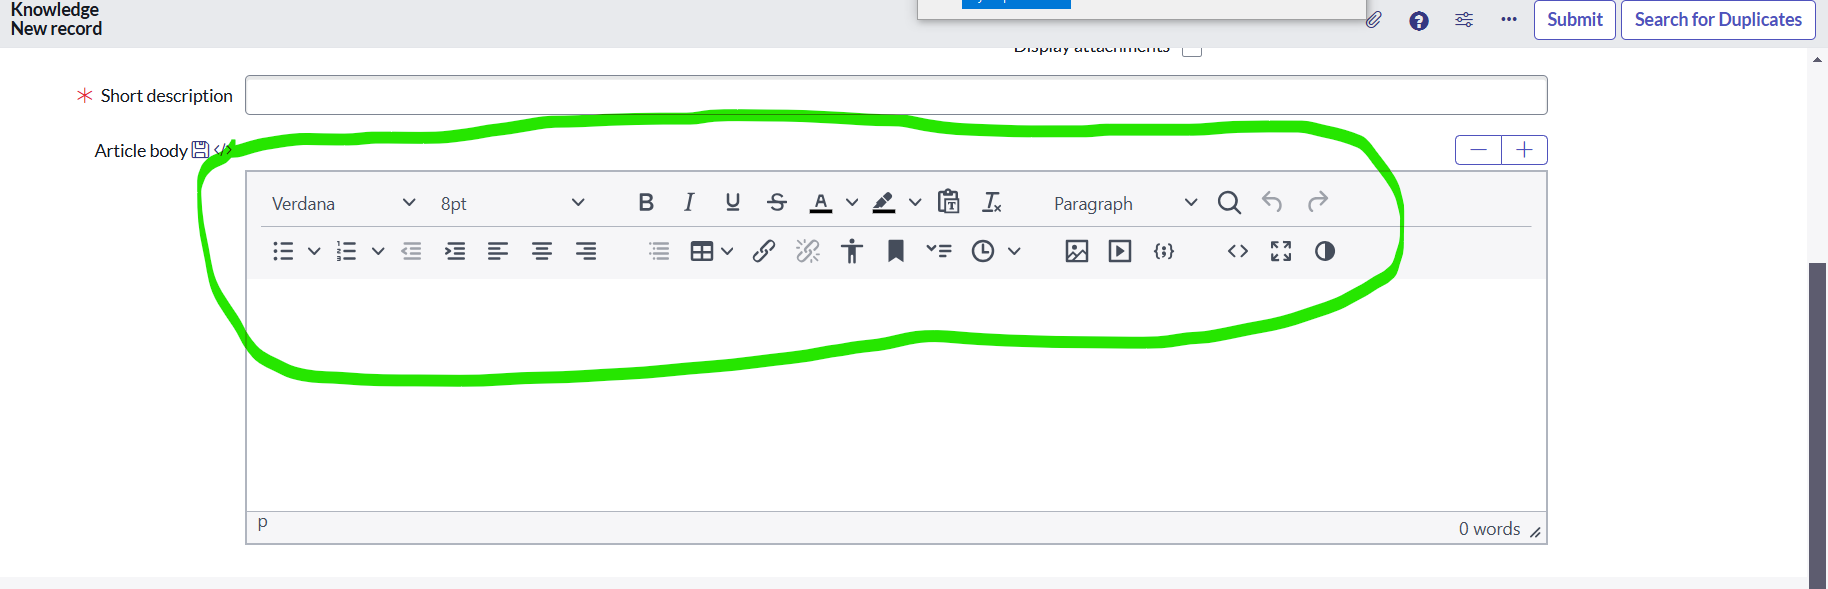Open the 8pt font size dropdown
The height and width of the screenshot is (589, 1828).
coord(512,203)
